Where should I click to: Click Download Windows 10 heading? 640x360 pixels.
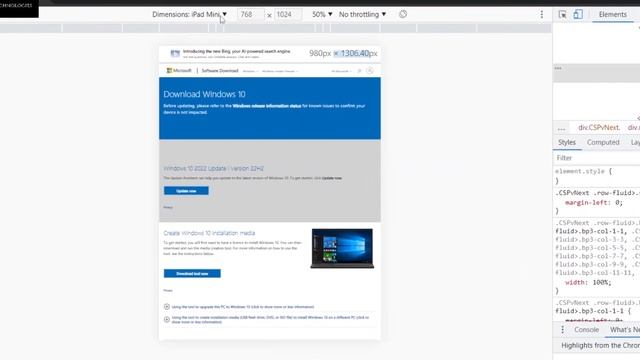[204, 94]
